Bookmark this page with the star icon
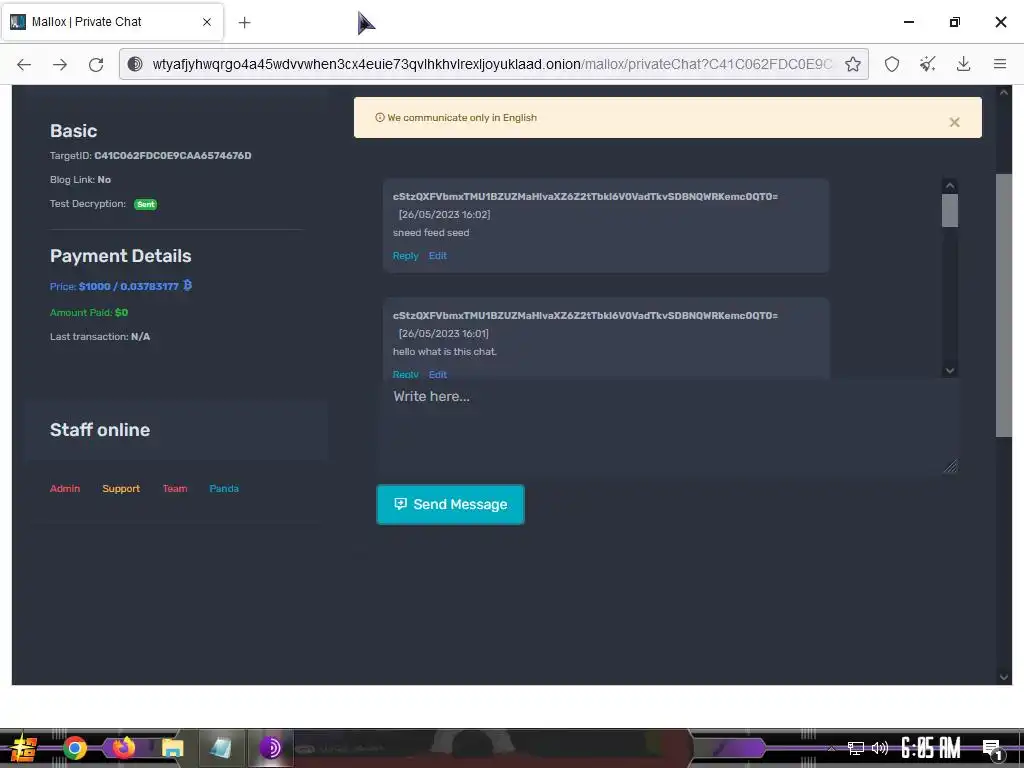 852,64
